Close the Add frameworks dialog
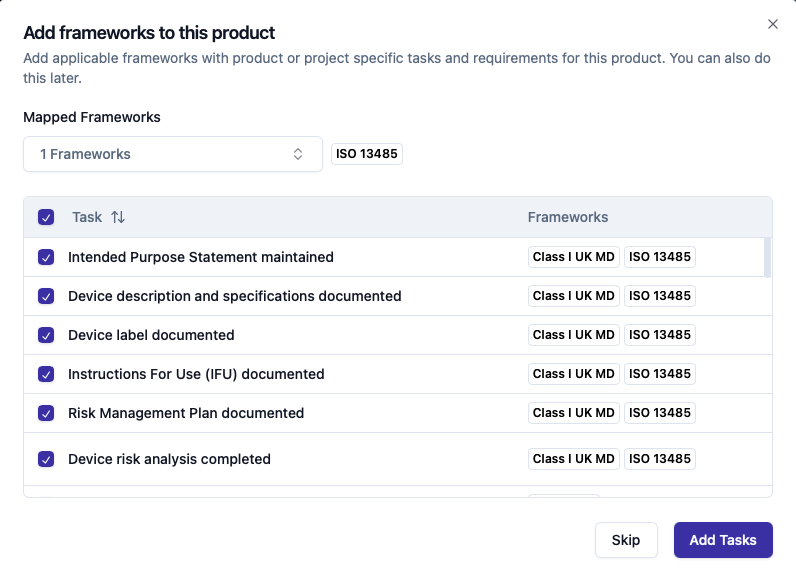 (x=773, y=24)
